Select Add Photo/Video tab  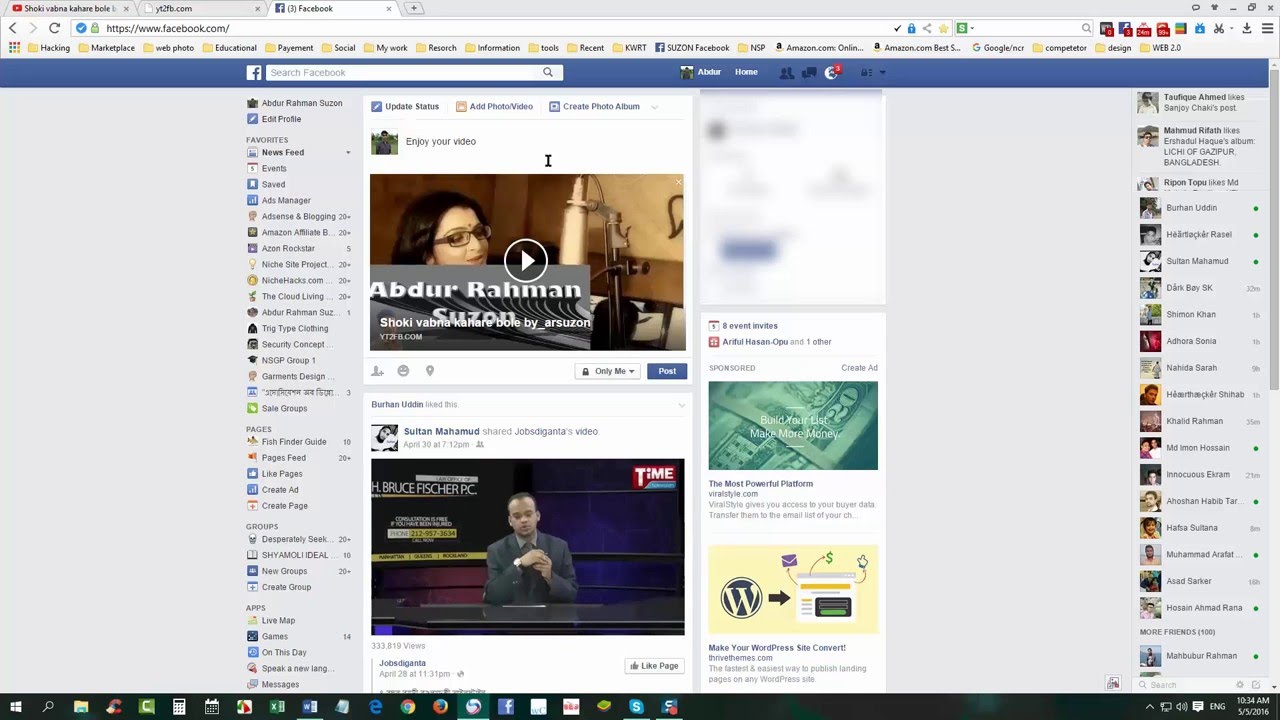tap(494, 107)
